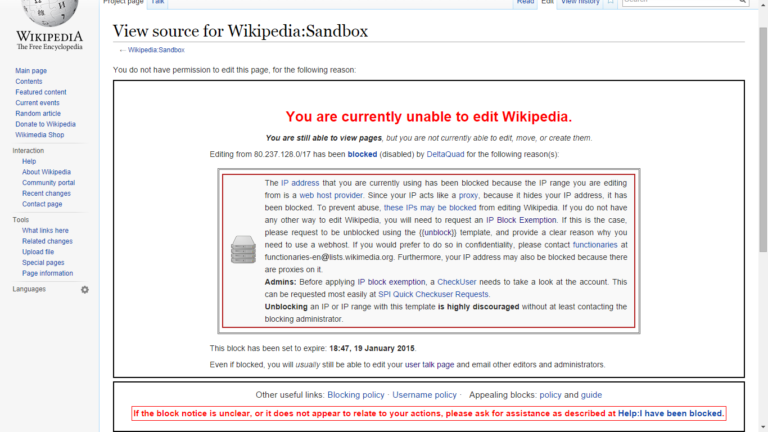Open the Special pages link

pos(43,263)
